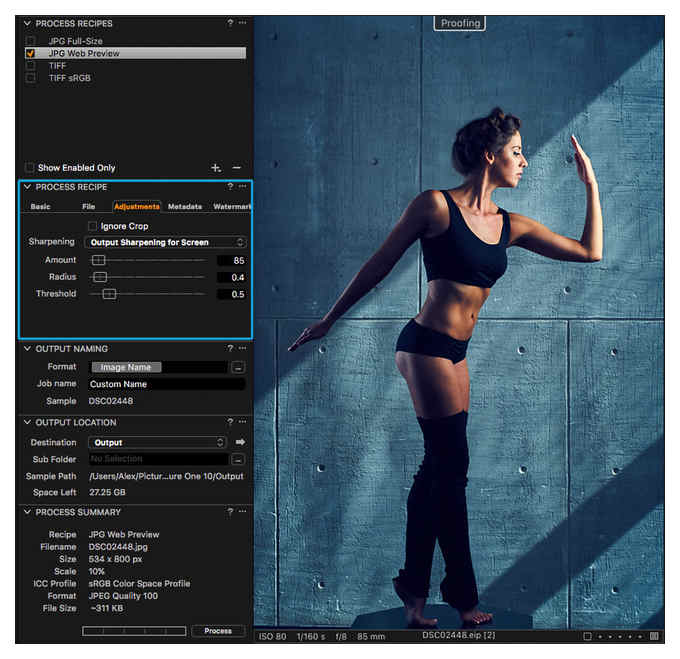
Task: Toggle Show Enabled Only checkbox
Action: click(29, 167)
